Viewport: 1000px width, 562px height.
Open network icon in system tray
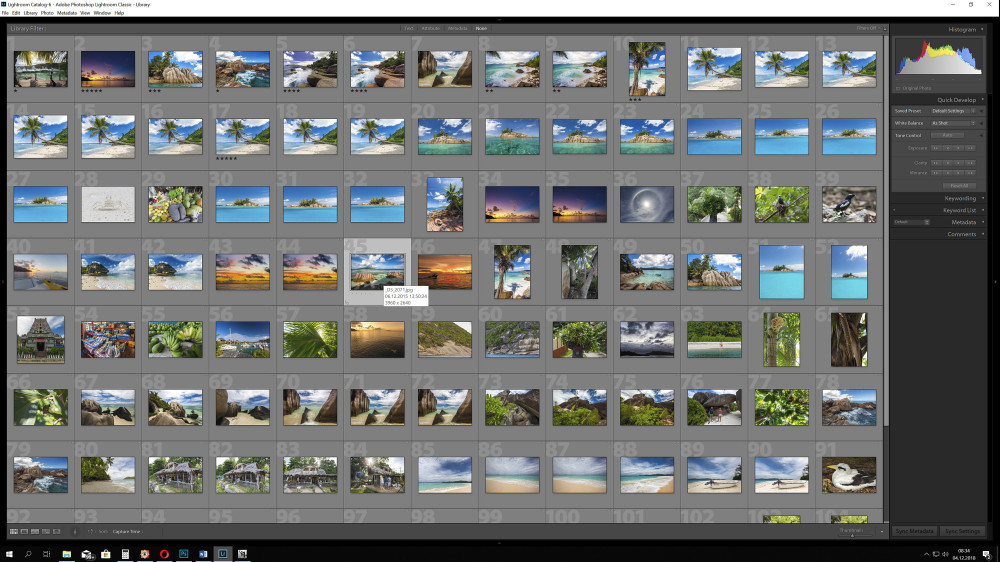(936, 554)
